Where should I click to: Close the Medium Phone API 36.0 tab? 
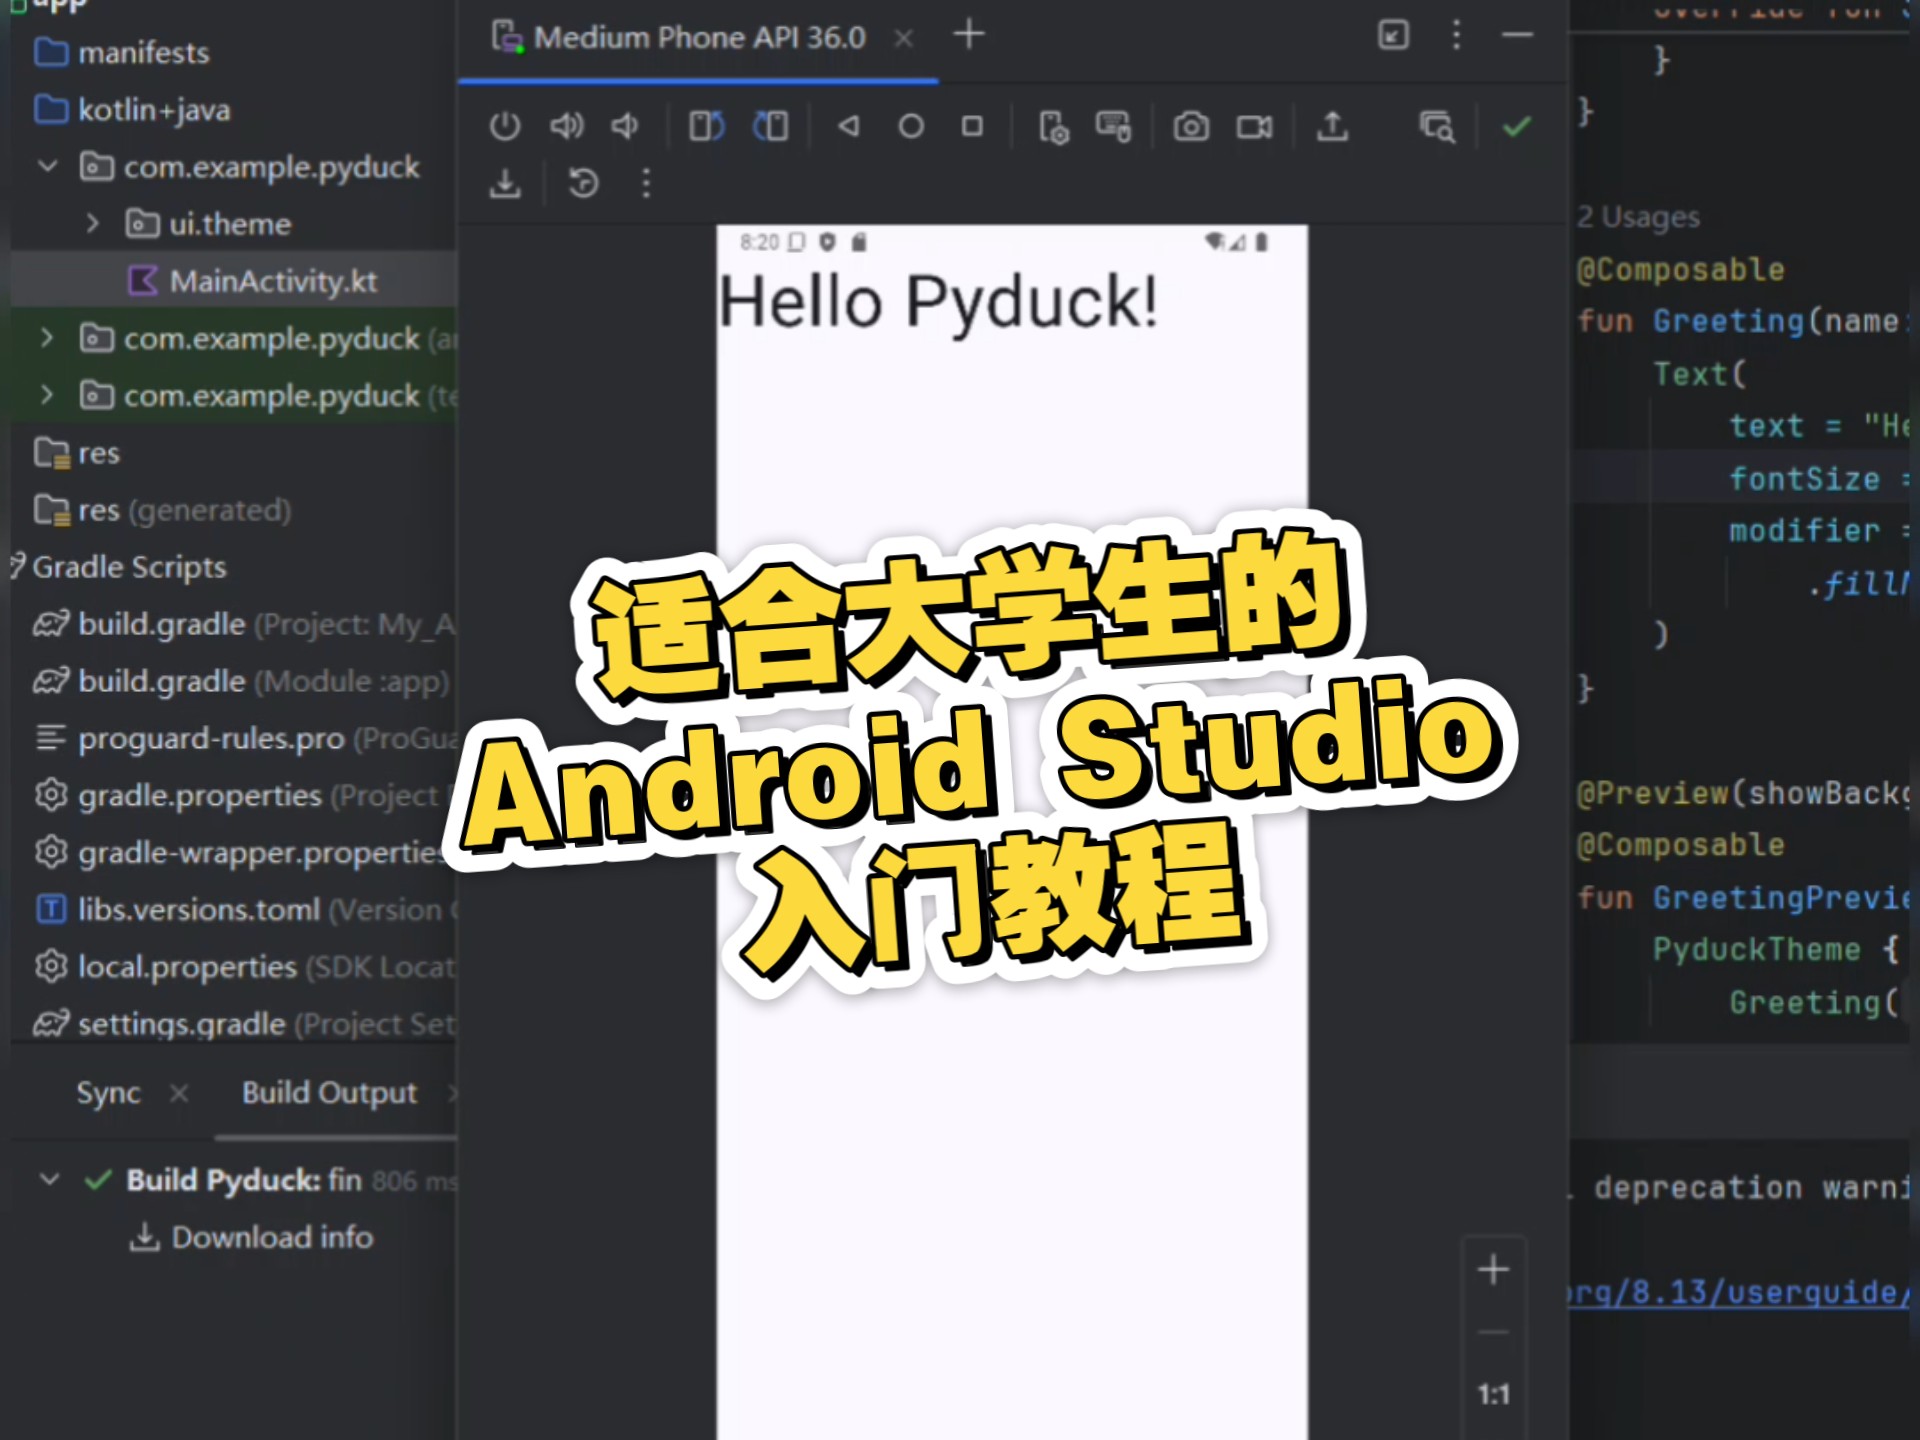(x=903, y=38)
